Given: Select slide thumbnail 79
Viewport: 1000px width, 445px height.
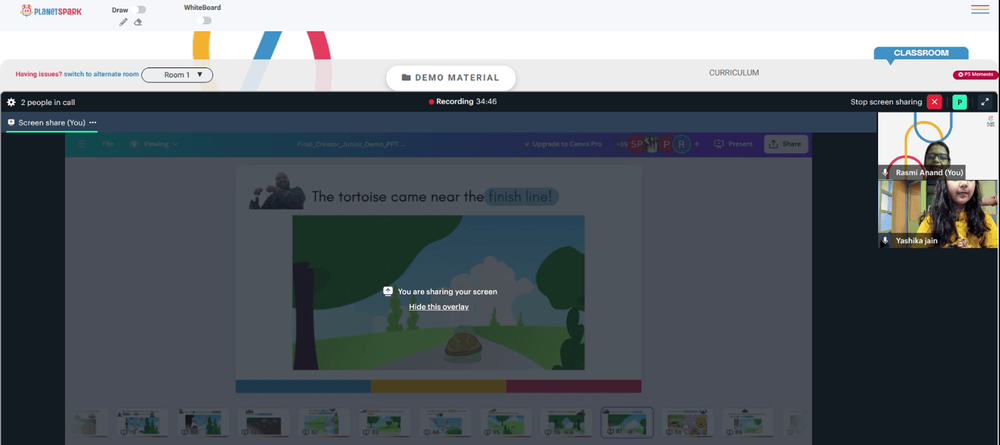Looking at the screenshot, I should [142, 423].
